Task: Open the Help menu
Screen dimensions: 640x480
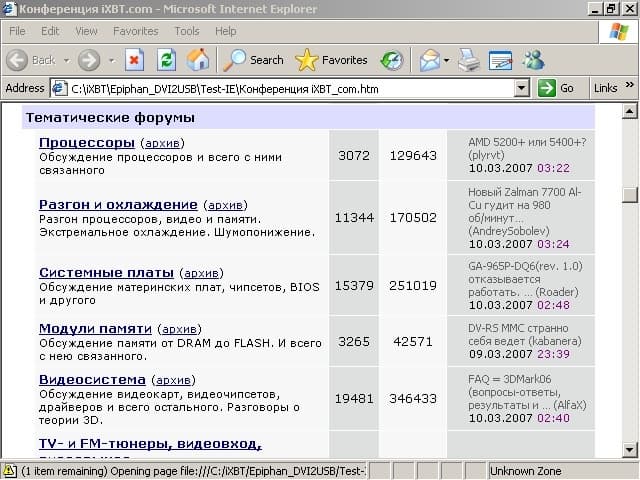Action: point(226,31)
